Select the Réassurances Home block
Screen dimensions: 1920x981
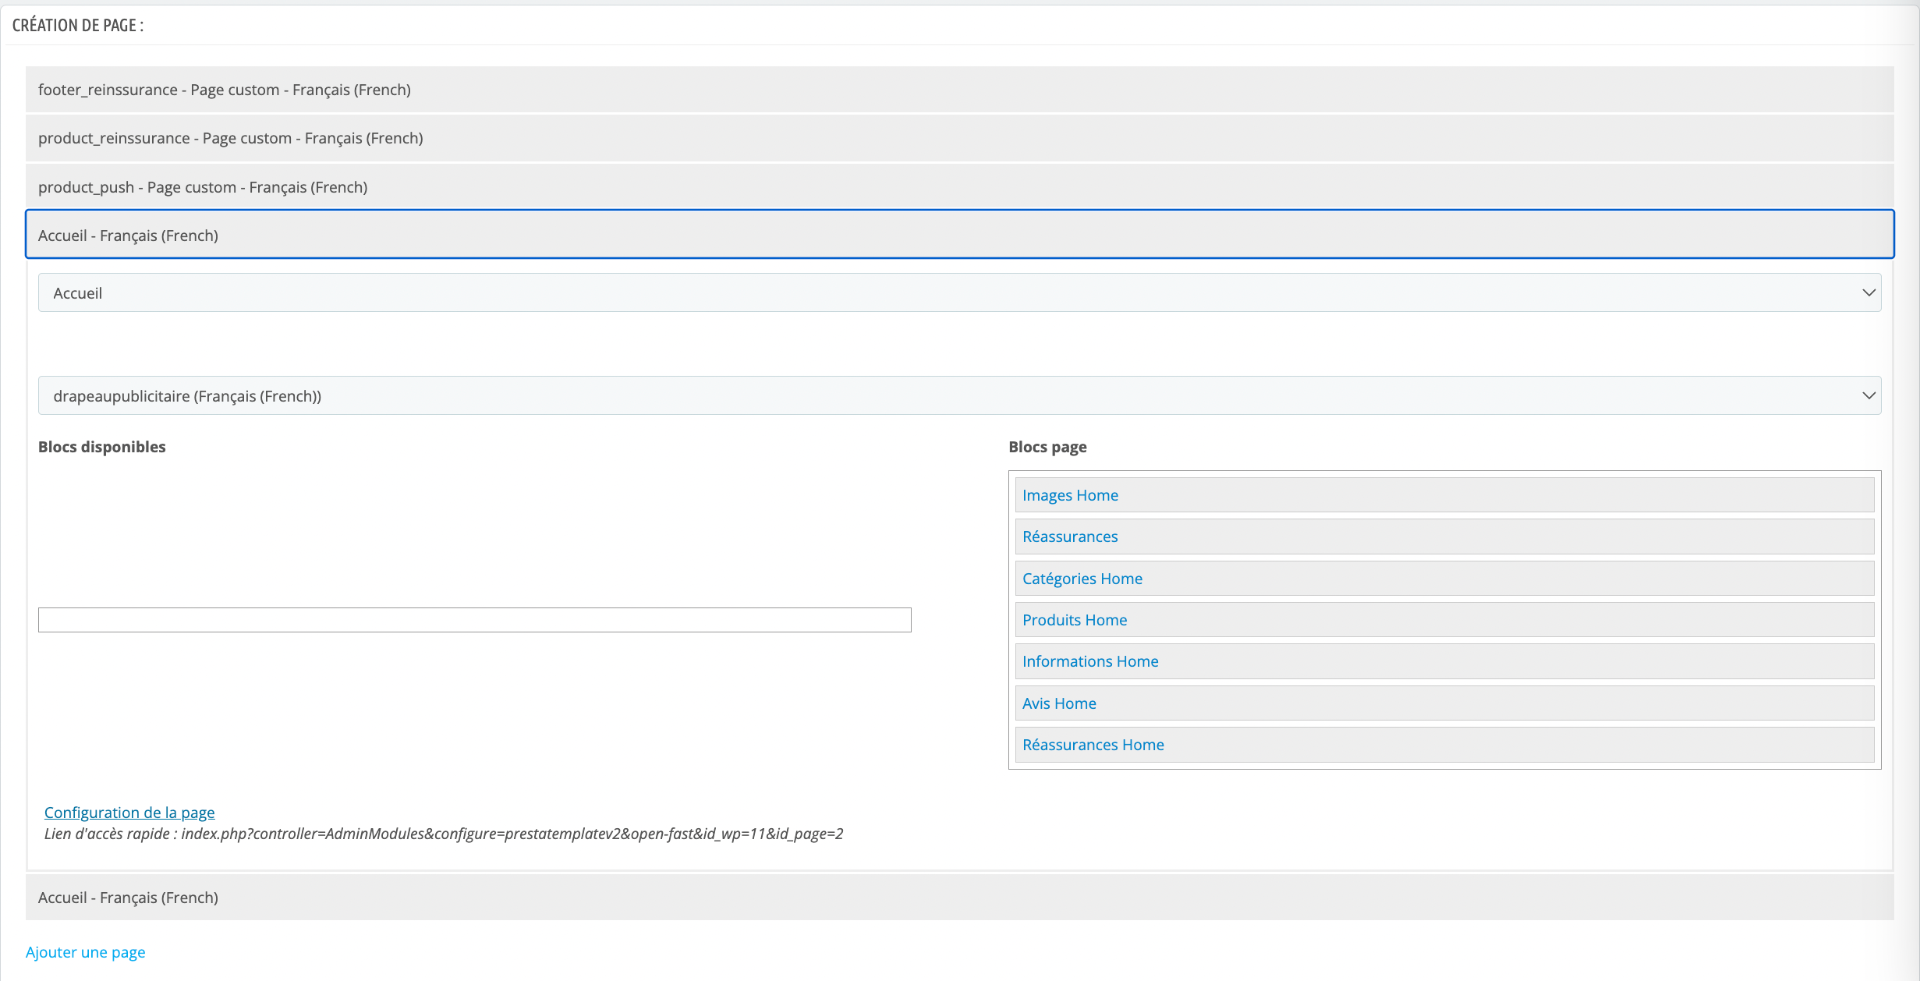1445,745
